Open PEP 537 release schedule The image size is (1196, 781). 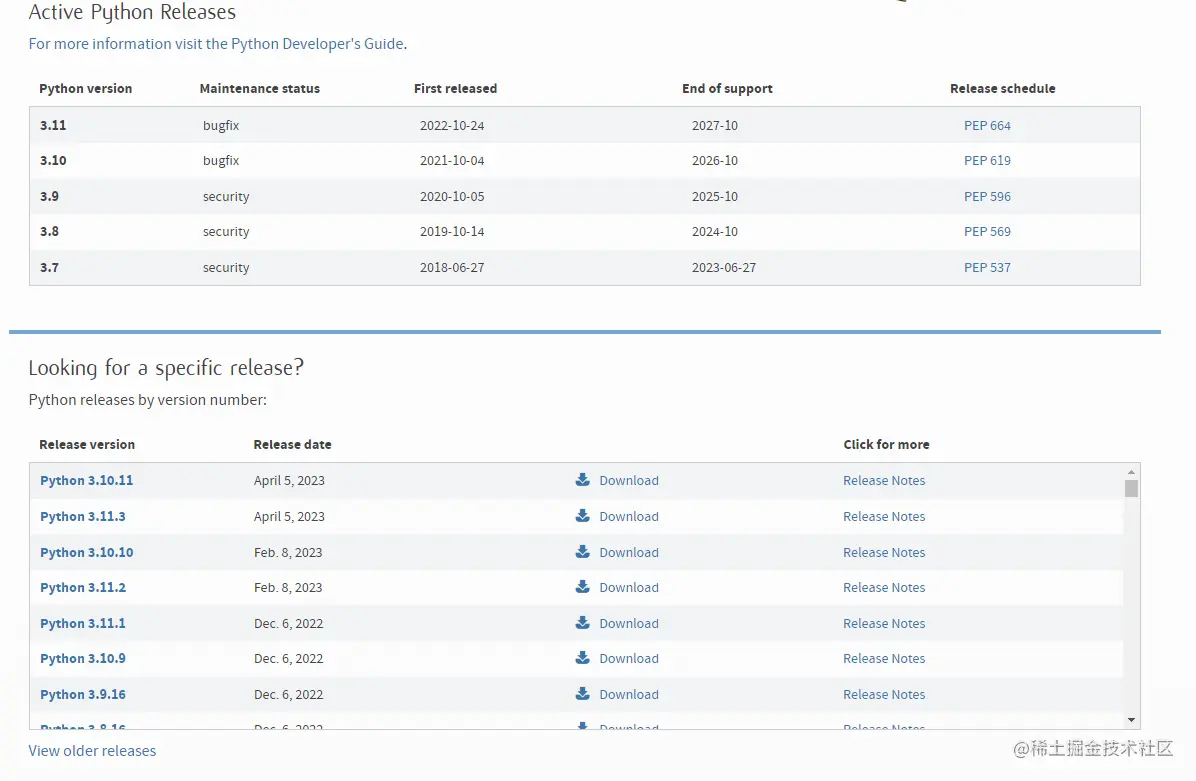tap(987, 267)
